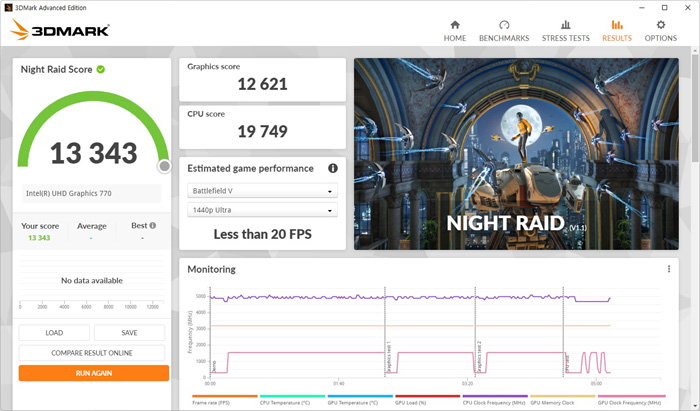Open the Monitoring panel three-dot menu
This screenshot has height=411, width=700.
coord(669,269)
